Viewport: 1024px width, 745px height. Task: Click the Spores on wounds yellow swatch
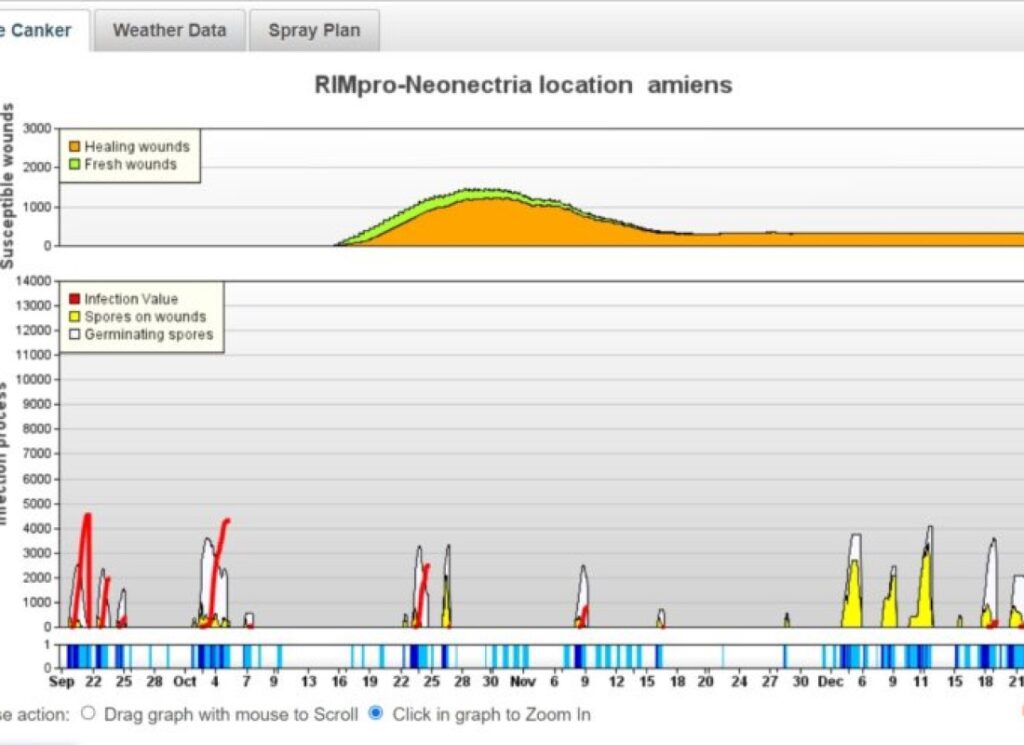[74, 317]
